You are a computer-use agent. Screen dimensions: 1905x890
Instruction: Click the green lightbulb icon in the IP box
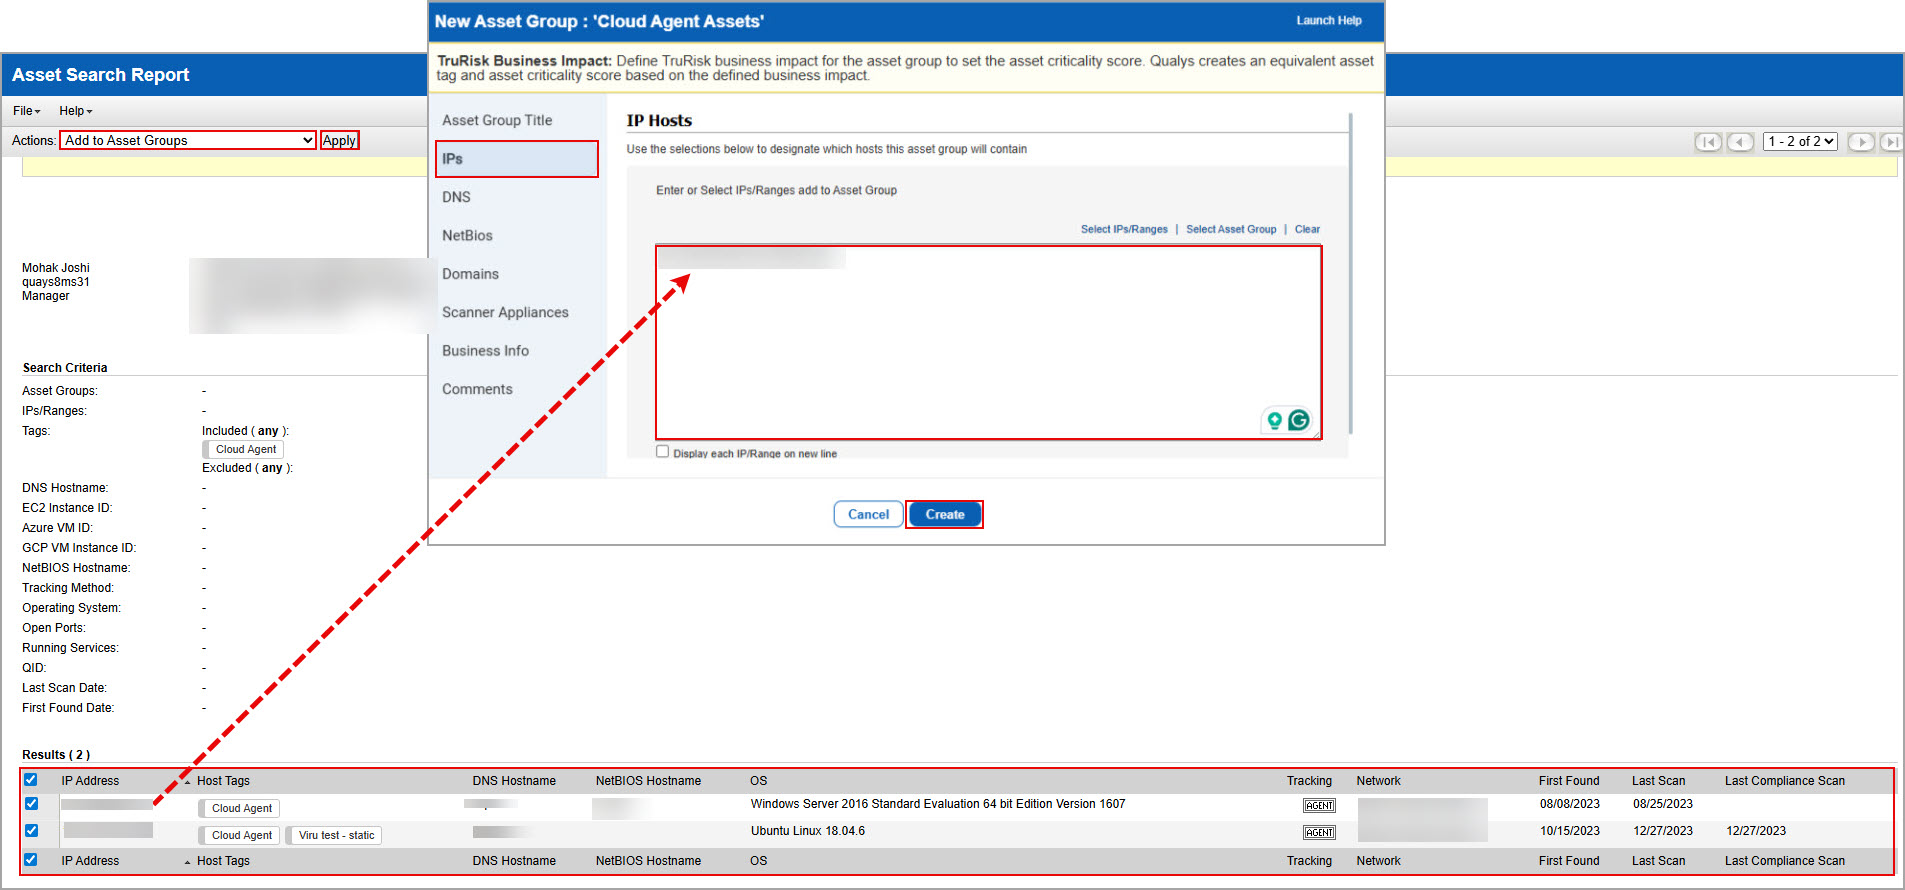tap(1274, 420)
